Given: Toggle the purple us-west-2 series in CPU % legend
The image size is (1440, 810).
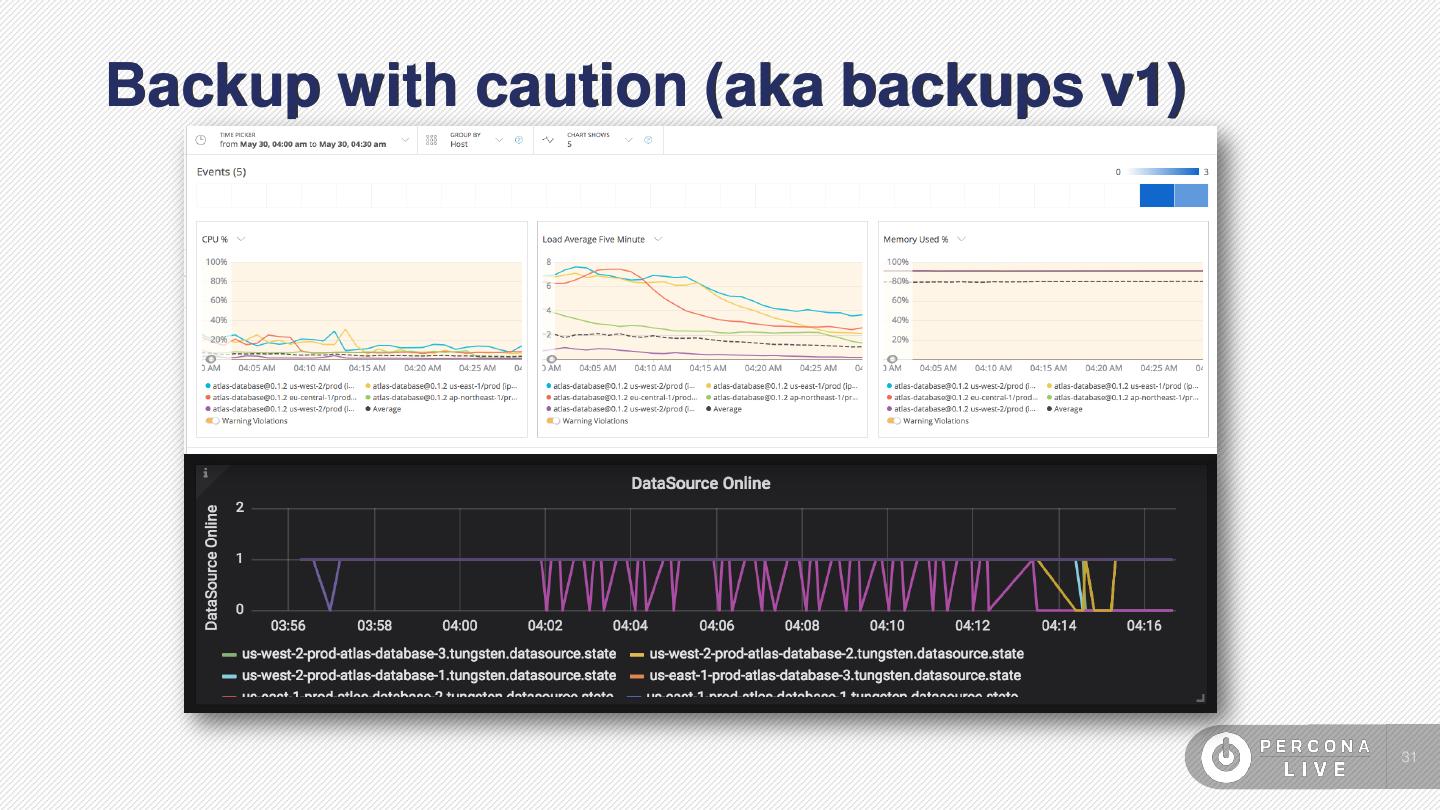Looking at the screenshot, I should 280,409.
